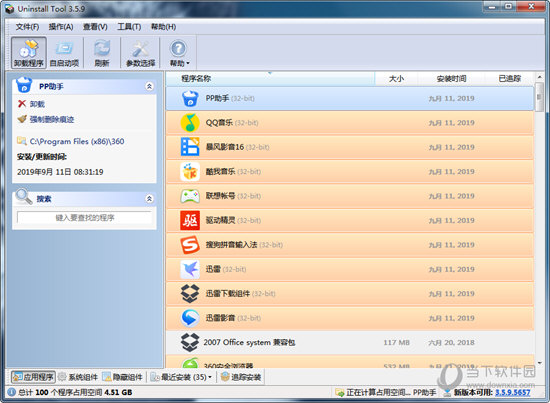Switch to the 系统组件 tab

pos(78,377)
